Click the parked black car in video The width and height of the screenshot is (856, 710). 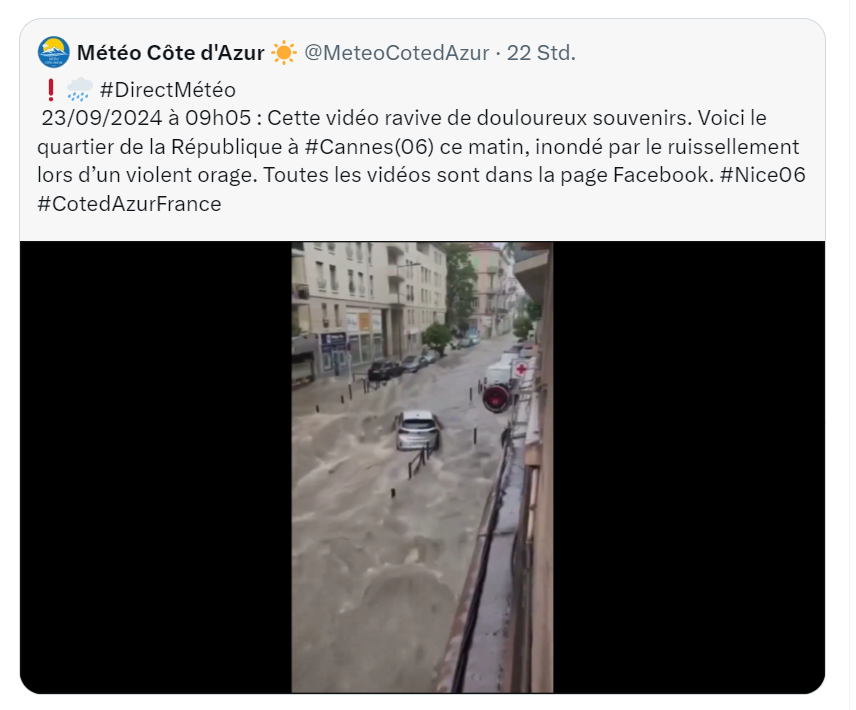[384, 370]
